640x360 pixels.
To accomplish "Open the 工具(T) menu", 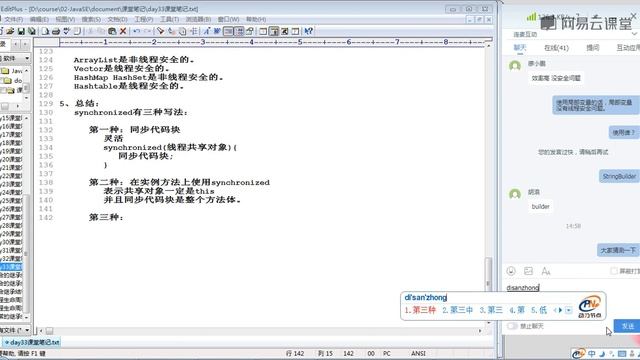I will pos(169,19).
